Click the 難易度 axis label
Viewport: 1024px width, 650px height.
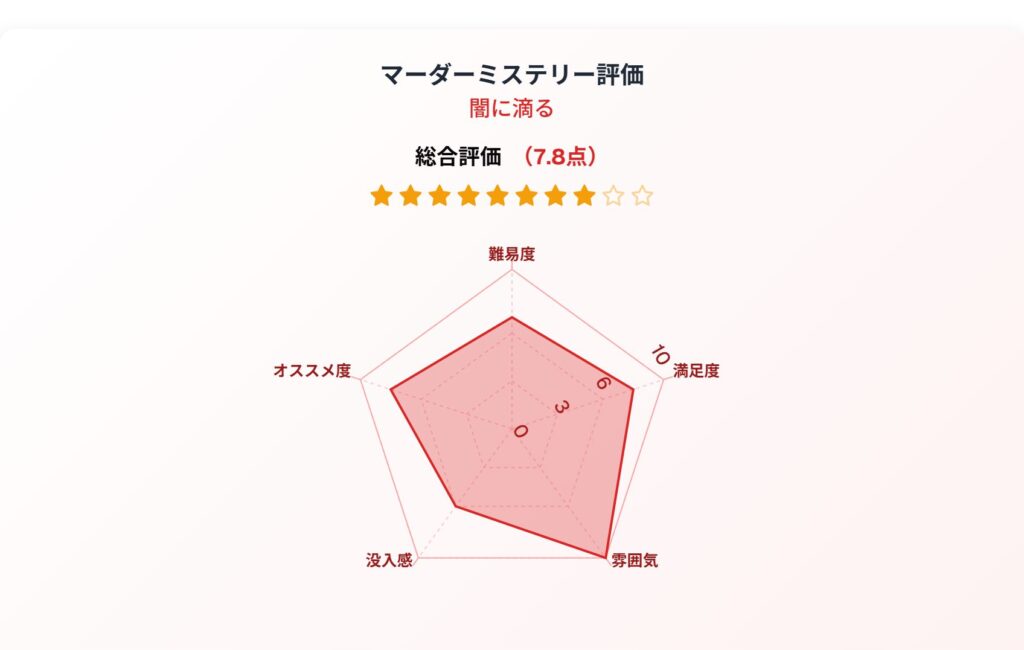[512, 254]
